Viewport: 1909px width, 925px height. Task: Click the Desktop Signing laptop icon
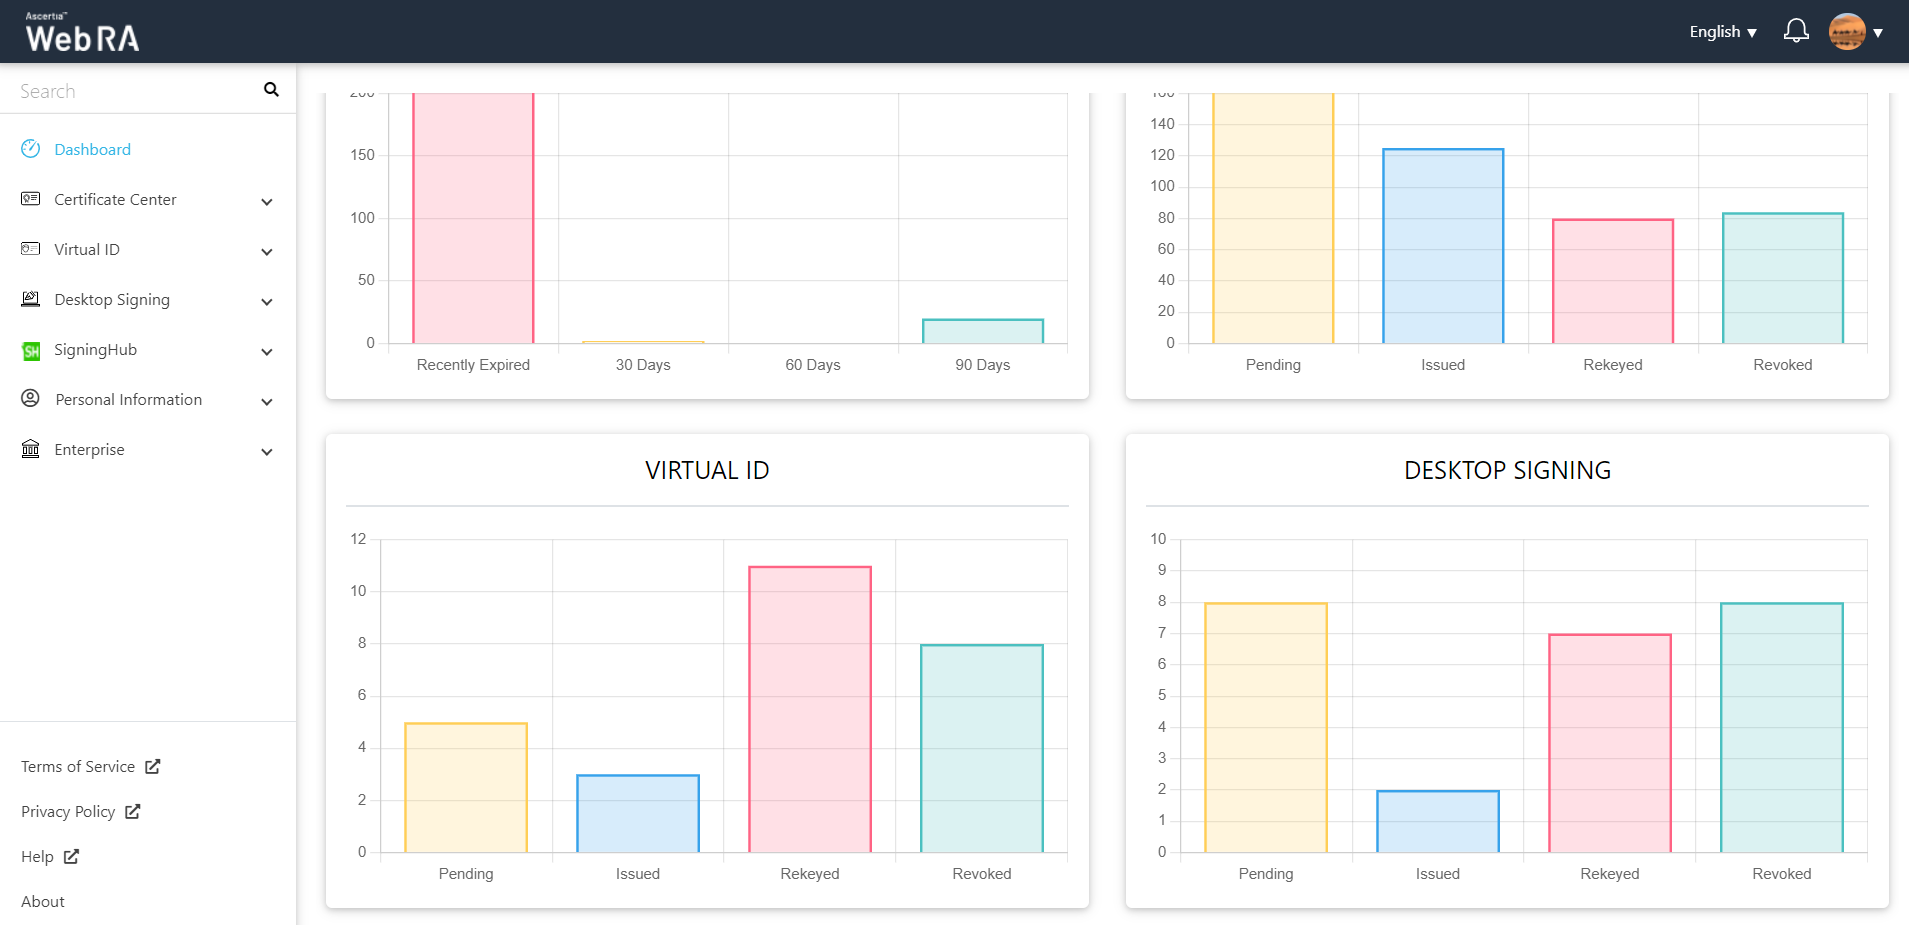tap(31, 299)
